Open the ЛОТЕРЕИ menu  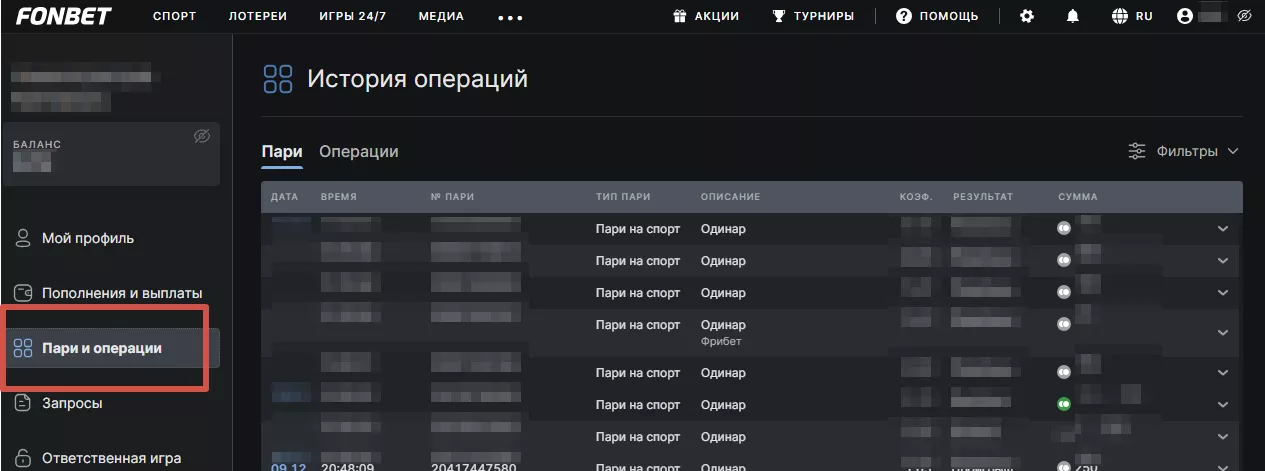pyautogui.click(x=257, y=16)
